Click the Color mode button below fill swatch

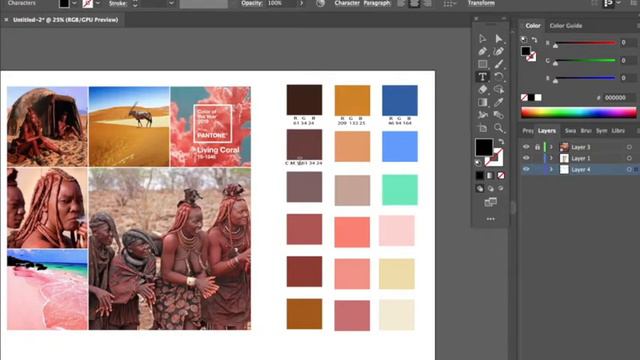pyautogui.click(x=480, y=176)
